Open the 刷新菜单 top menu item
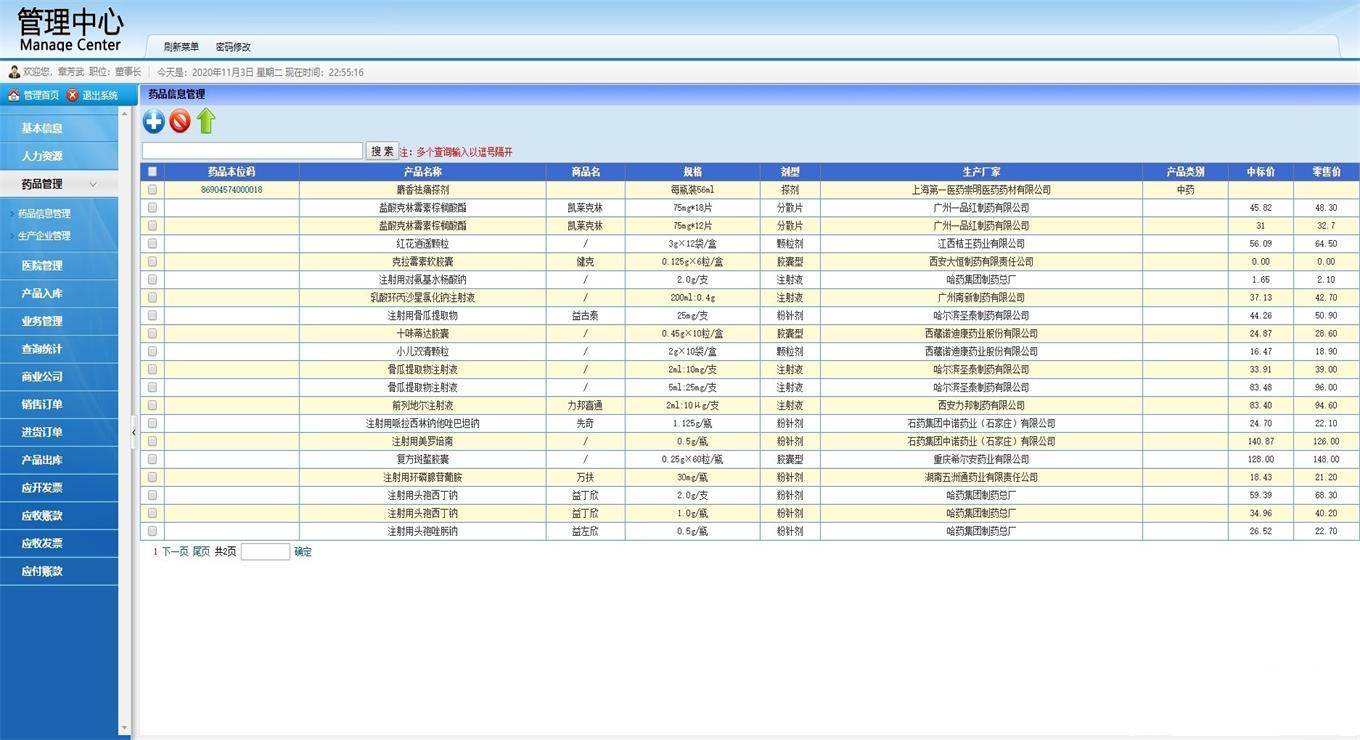The height and width of the screenshot is (740, 1360). [181, 47]
